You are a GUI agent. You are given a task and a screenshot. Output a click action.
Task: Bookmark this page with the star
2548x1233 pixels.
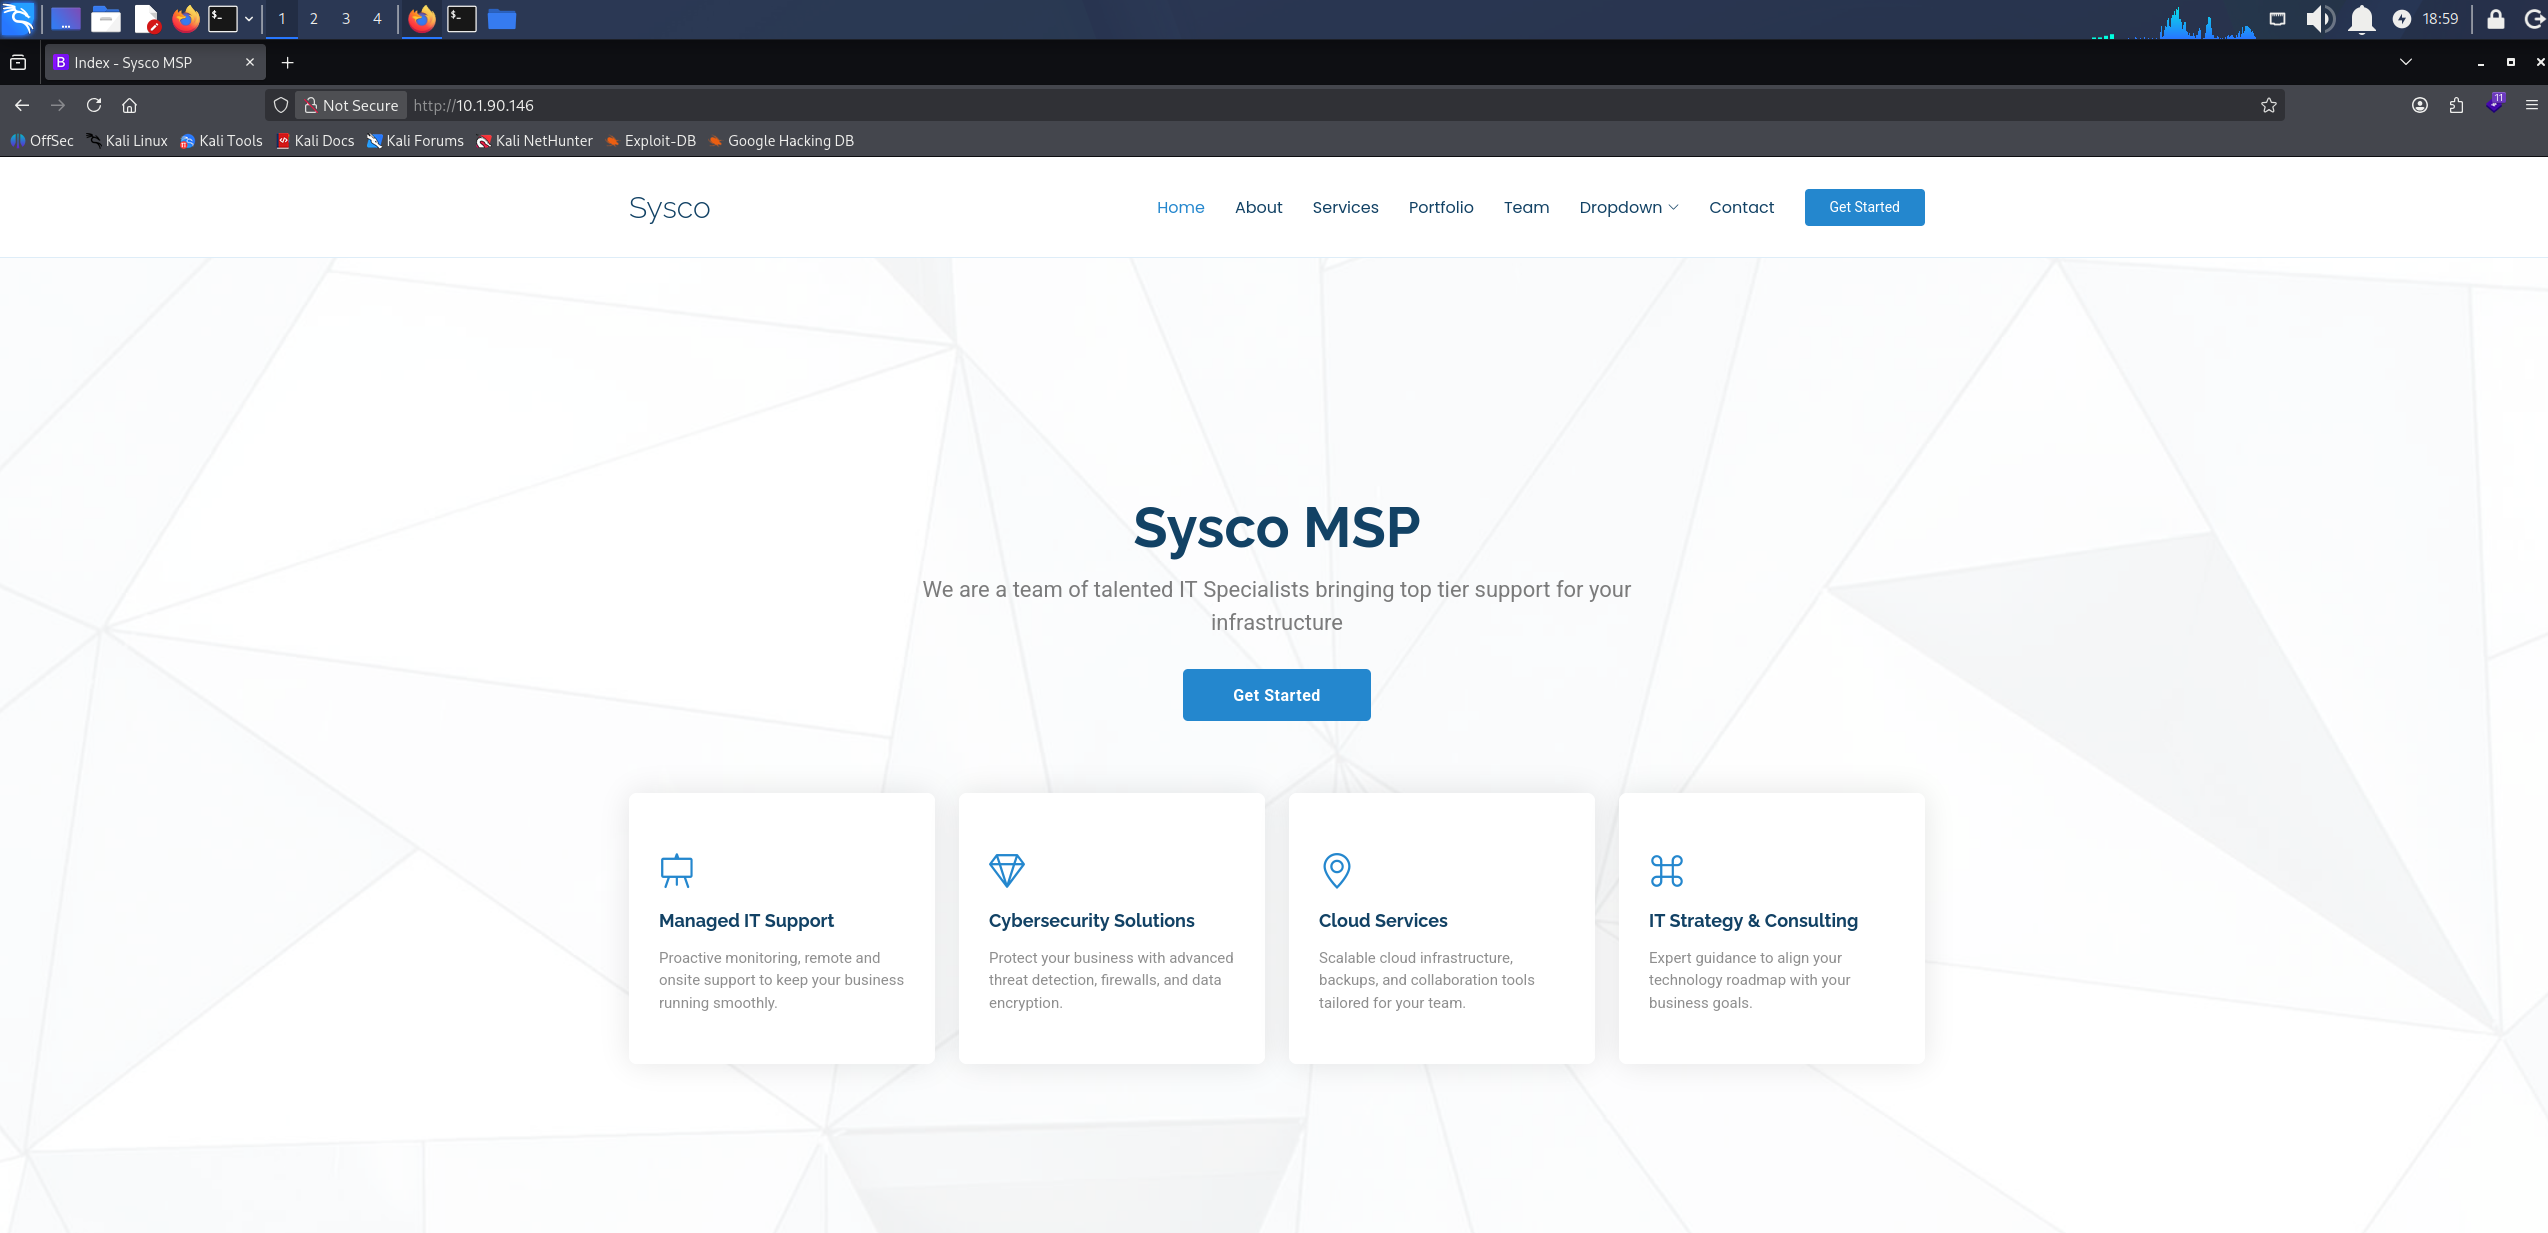click(x=2269, y=105)
